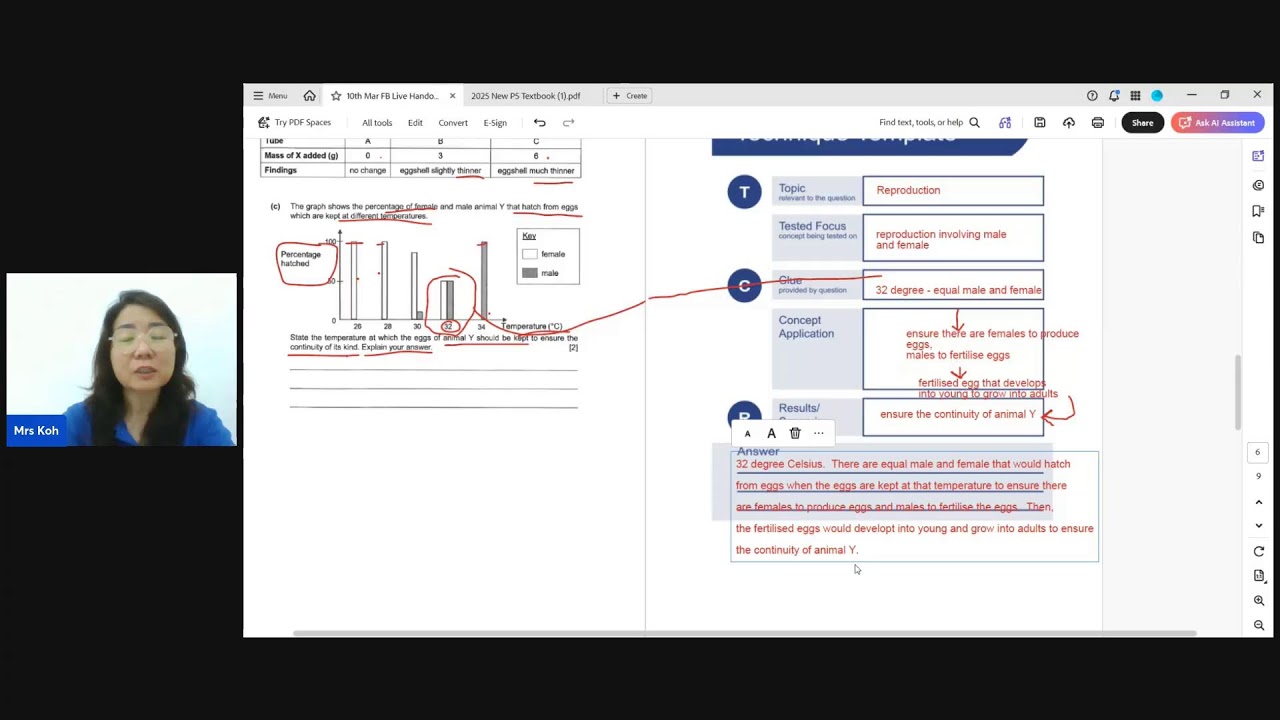The width and height of the screenshot is (1280, 720).
Task: Redo the last undone action
Action: coord(568,123)
